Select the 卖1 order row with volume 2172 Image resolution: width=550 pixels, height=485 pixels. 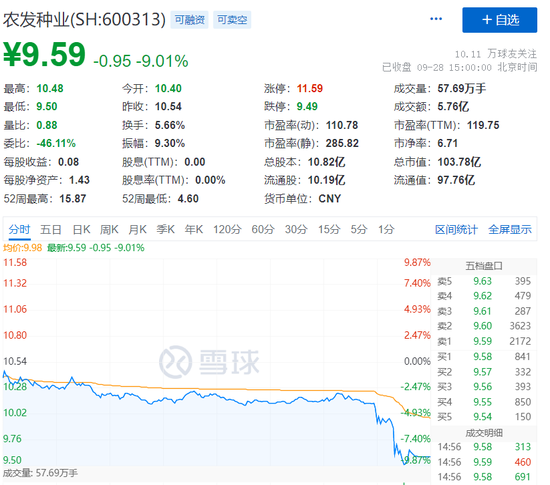[484, 341]
